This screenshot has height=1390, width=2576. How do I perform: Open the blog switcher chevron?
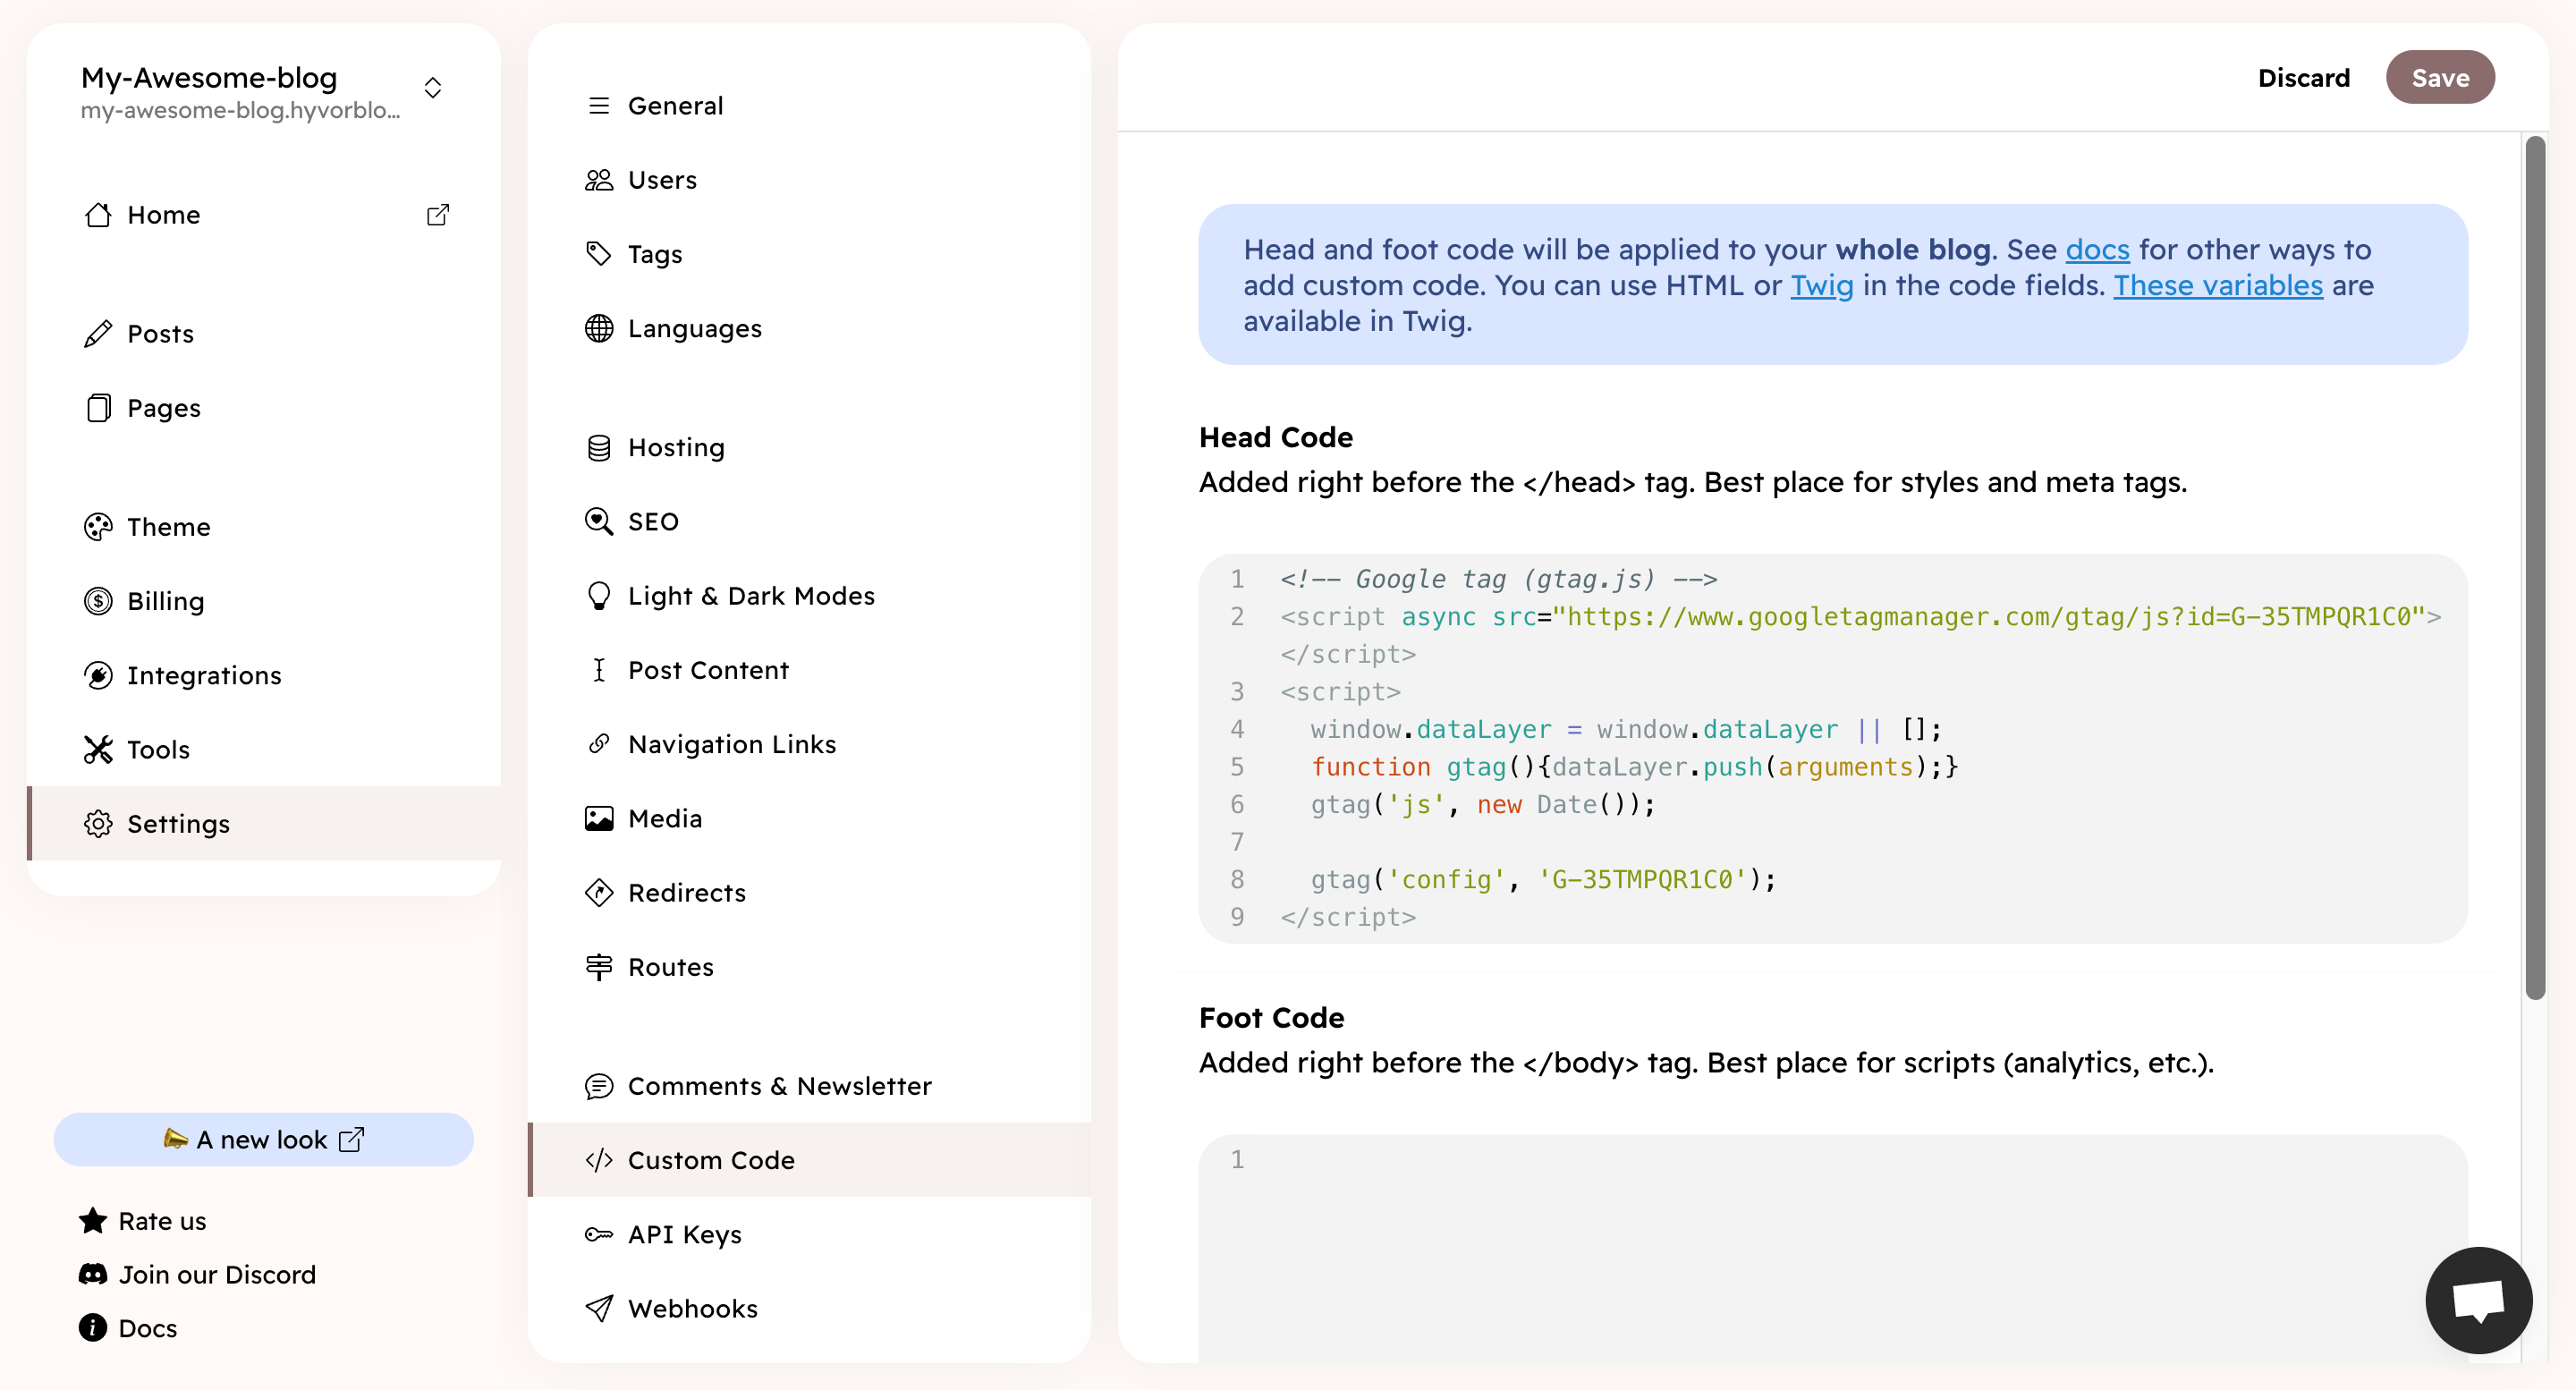pyautogui.click(x=432, y=87)
